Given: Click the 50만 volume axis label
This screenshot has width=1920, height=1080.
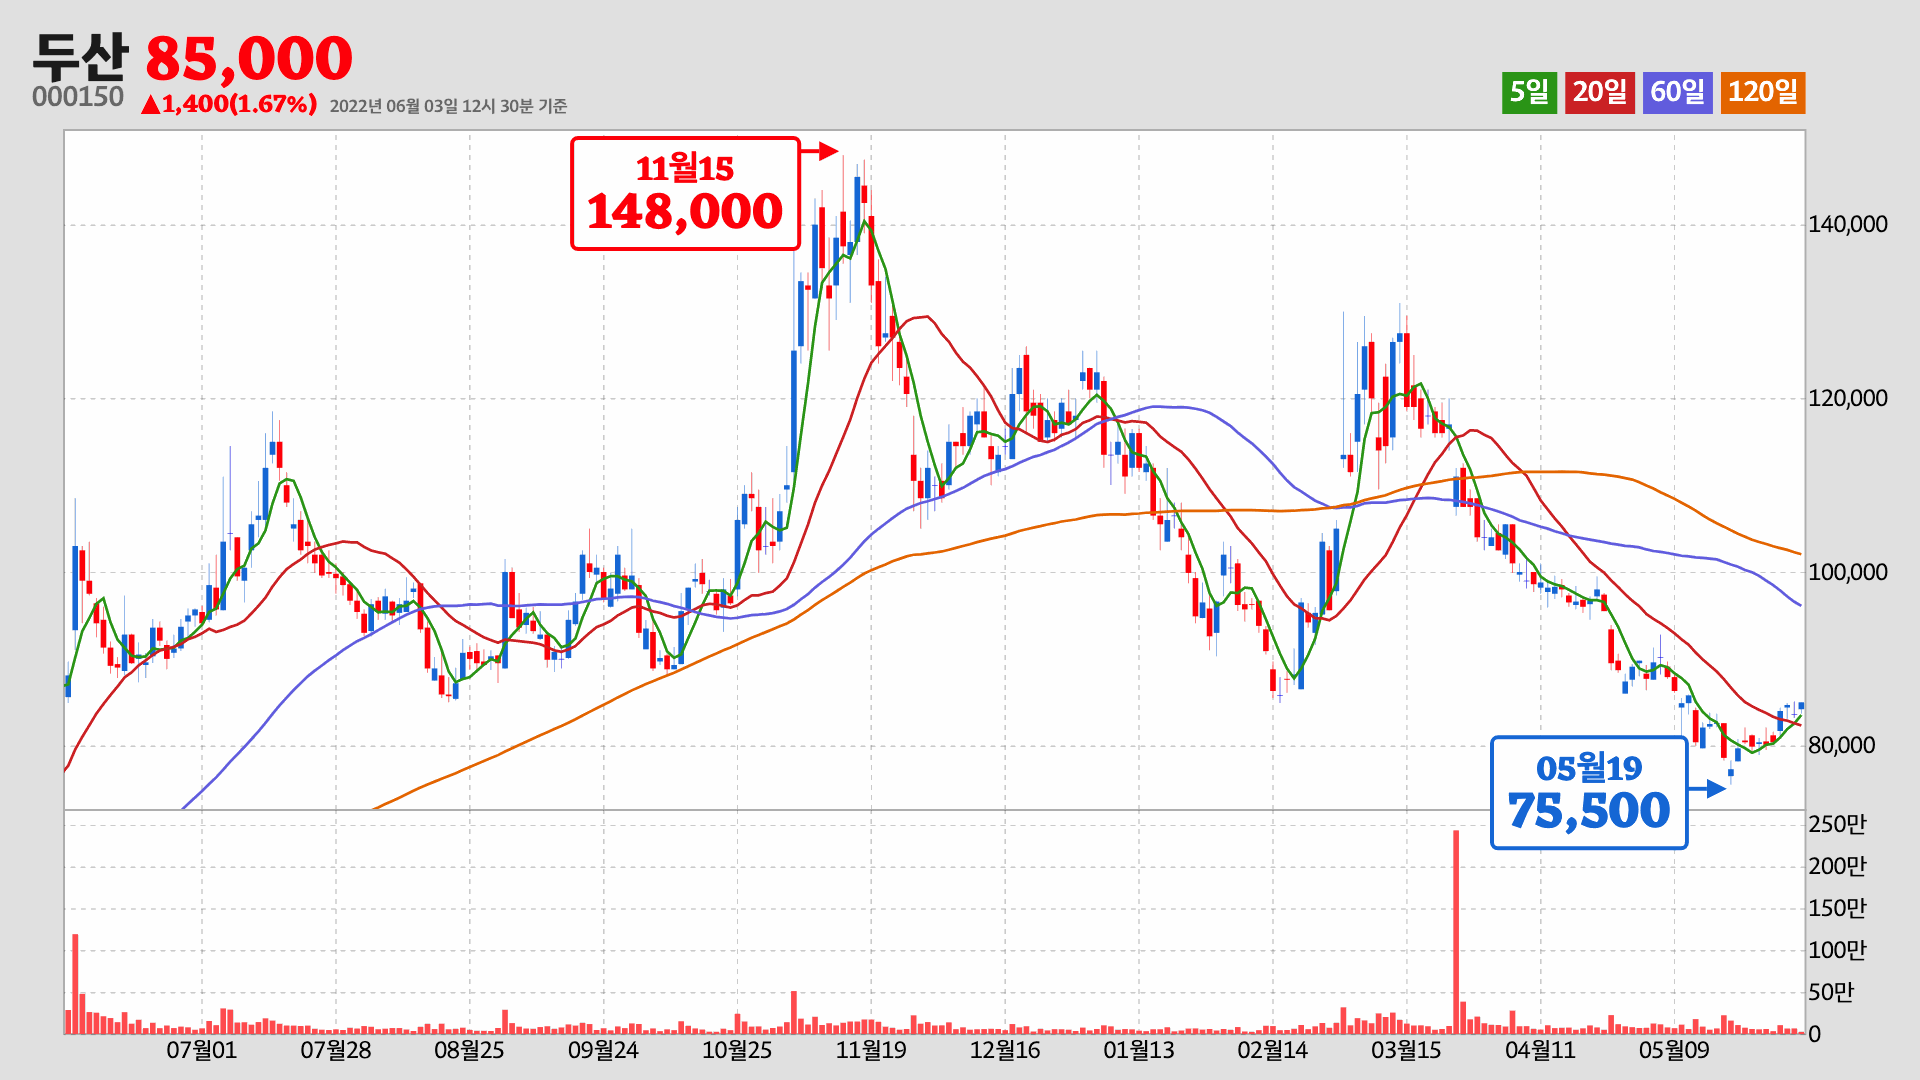Looking at the screenshot, I should point(1831,993).
